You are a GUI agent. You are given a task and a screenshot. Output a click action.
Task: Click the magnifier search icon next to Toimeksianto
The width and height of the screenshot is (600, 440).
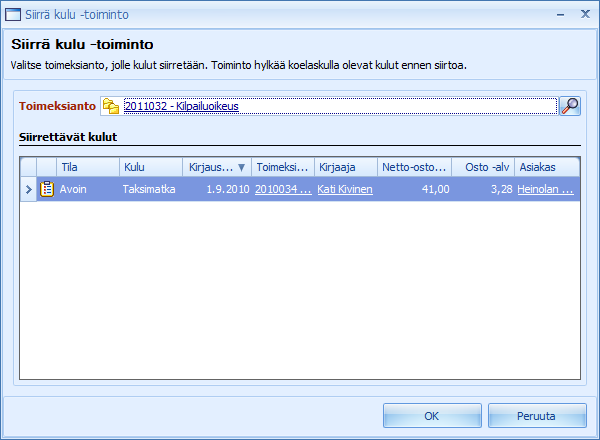tap(570, 106)
